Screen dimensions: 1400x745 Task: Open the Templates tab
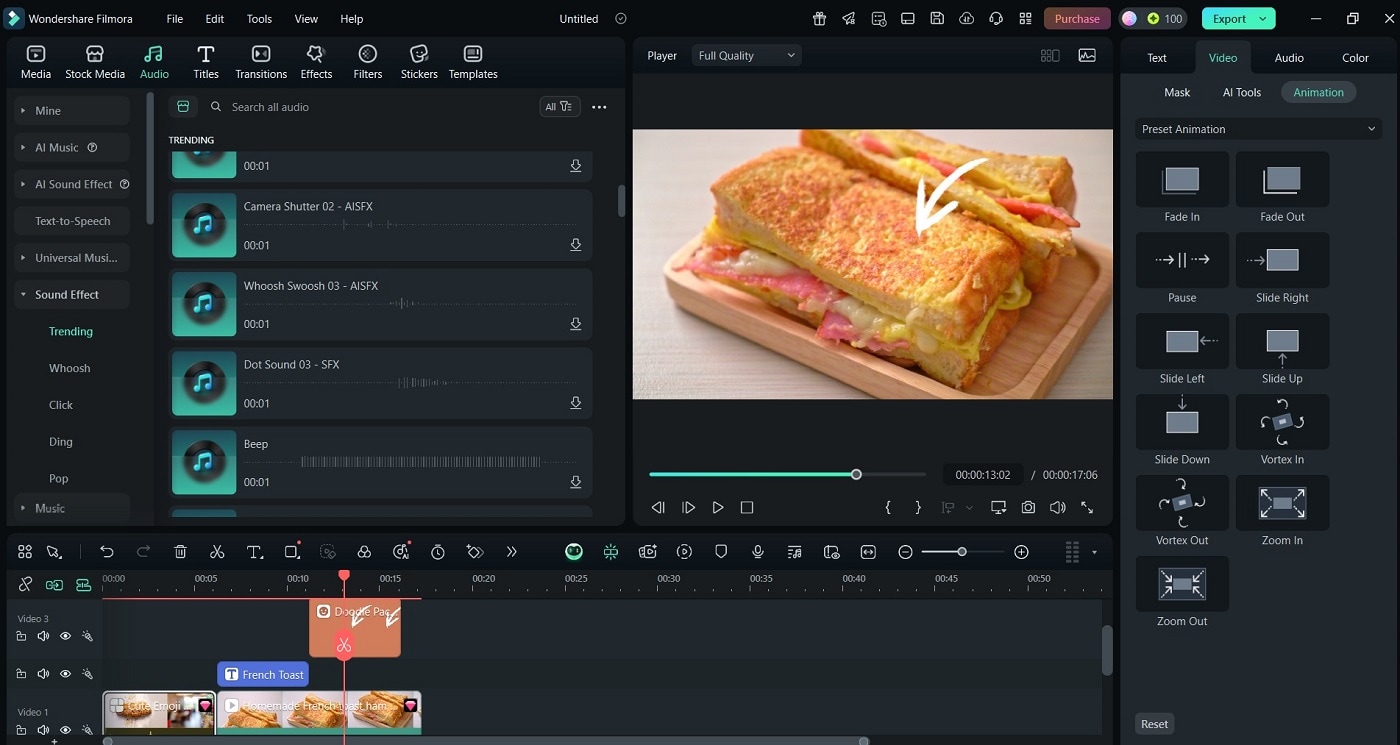click(473, 62)
